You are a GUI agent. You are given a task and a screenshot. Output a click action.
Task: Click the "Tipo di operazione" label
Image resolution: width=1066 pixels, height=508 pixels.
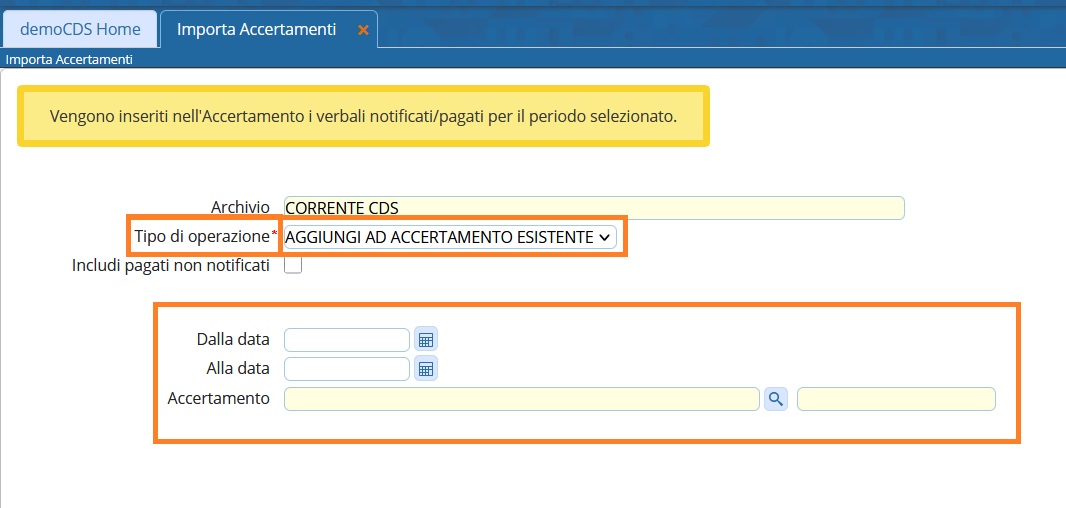pyautogui.click(x=201, y=237)
